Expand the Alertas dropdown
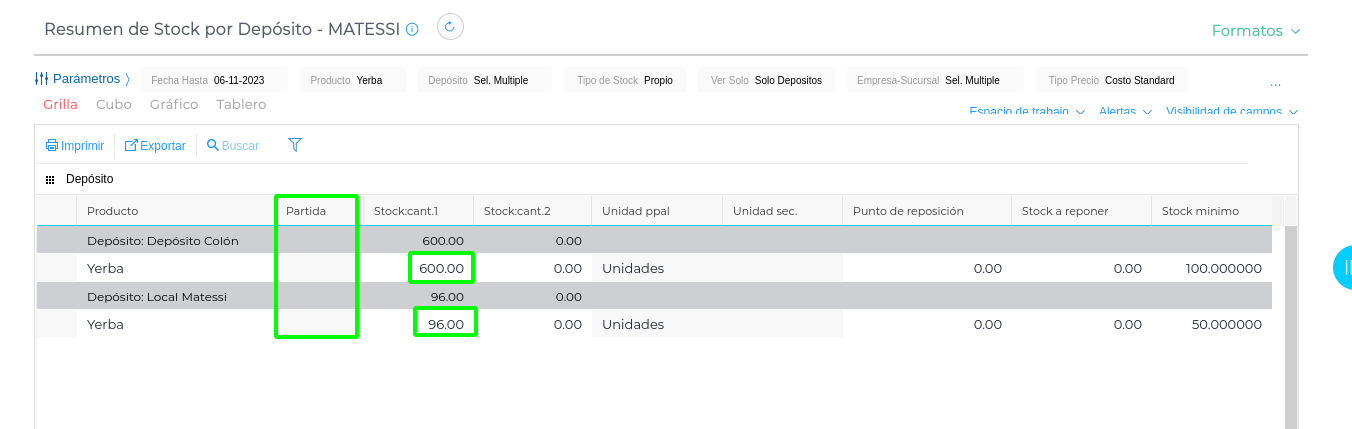Screen dimensions: 1352x429 point(1124,112)
